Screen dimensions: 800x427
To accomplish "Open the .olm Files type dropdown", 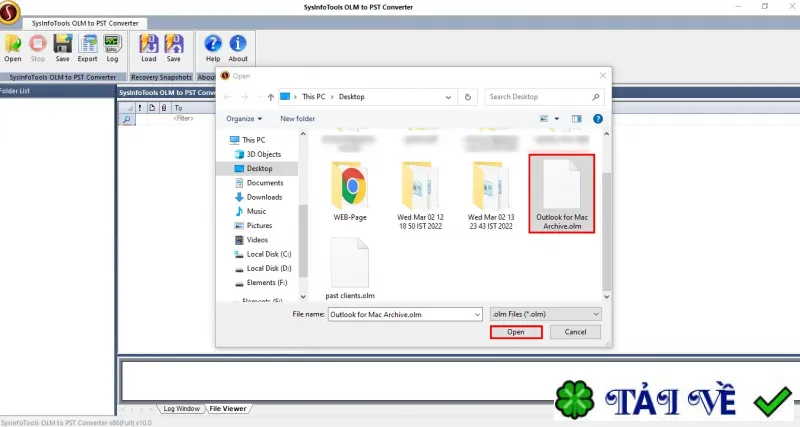I will point(545,314).
